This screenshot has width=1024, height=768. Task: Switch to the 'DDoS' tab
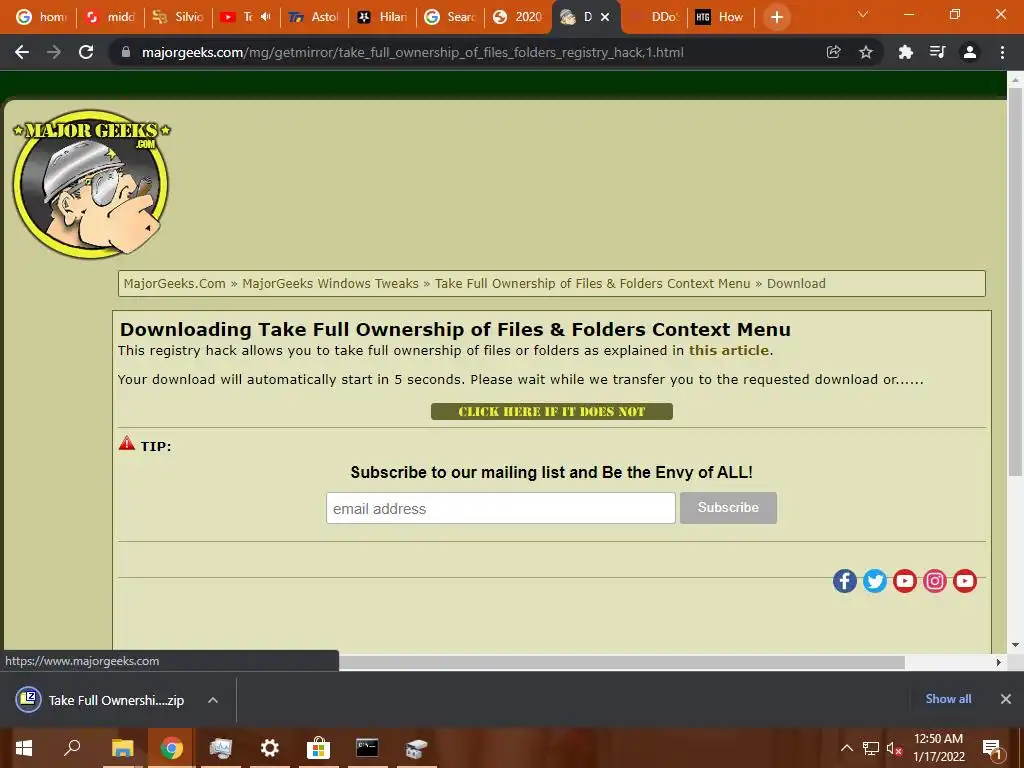[655, 17]
